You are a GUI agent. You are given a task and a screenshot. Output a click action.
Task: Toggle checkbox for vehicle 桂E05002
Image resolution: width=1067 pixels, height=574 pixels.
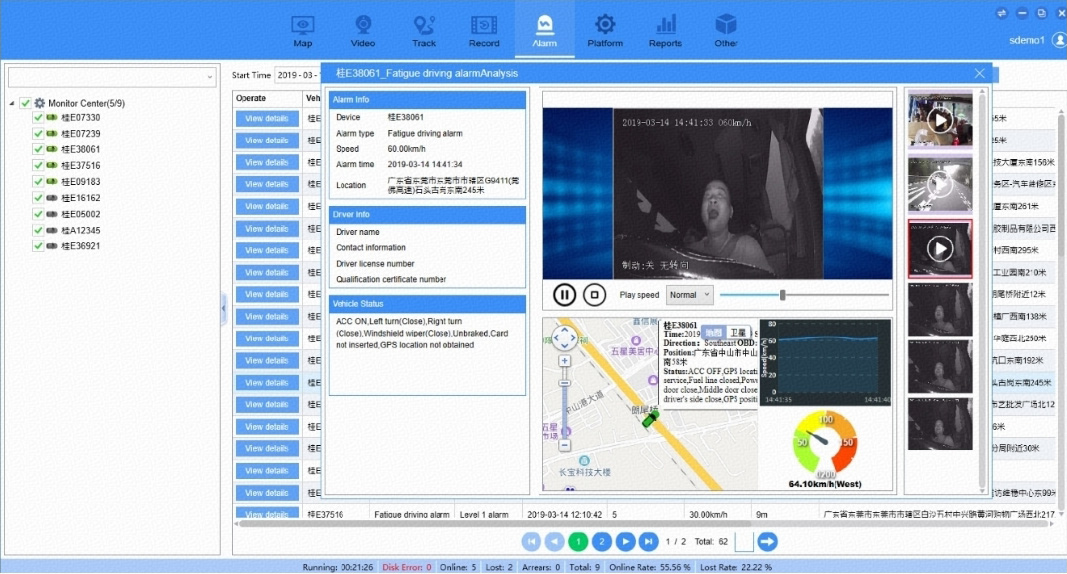[38, 214]
